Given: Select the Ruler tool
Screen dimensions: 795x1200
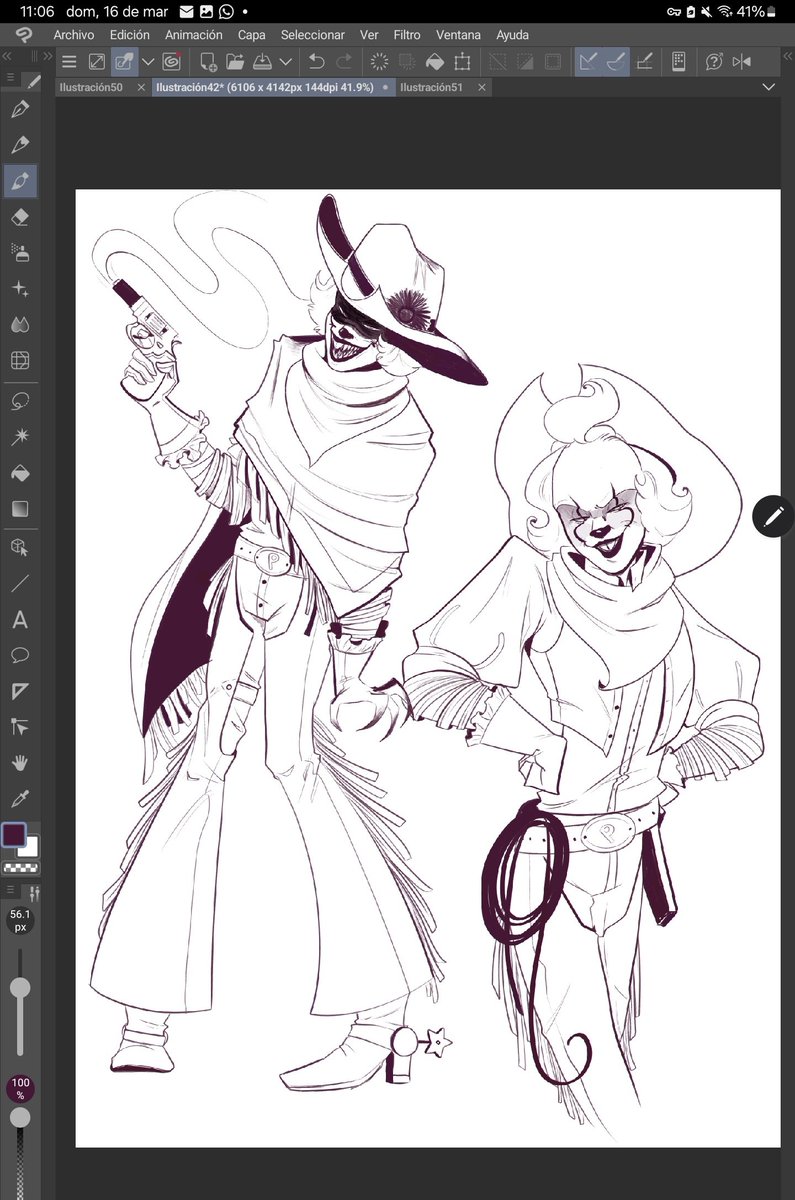Looking at the screenshot, I should [20, 692].
